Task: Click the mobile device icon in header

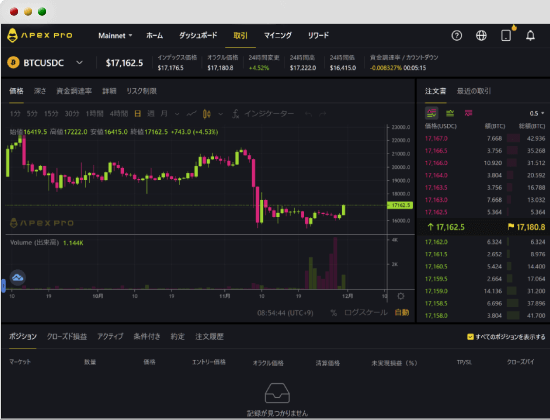Action: (x=506, y=35)
